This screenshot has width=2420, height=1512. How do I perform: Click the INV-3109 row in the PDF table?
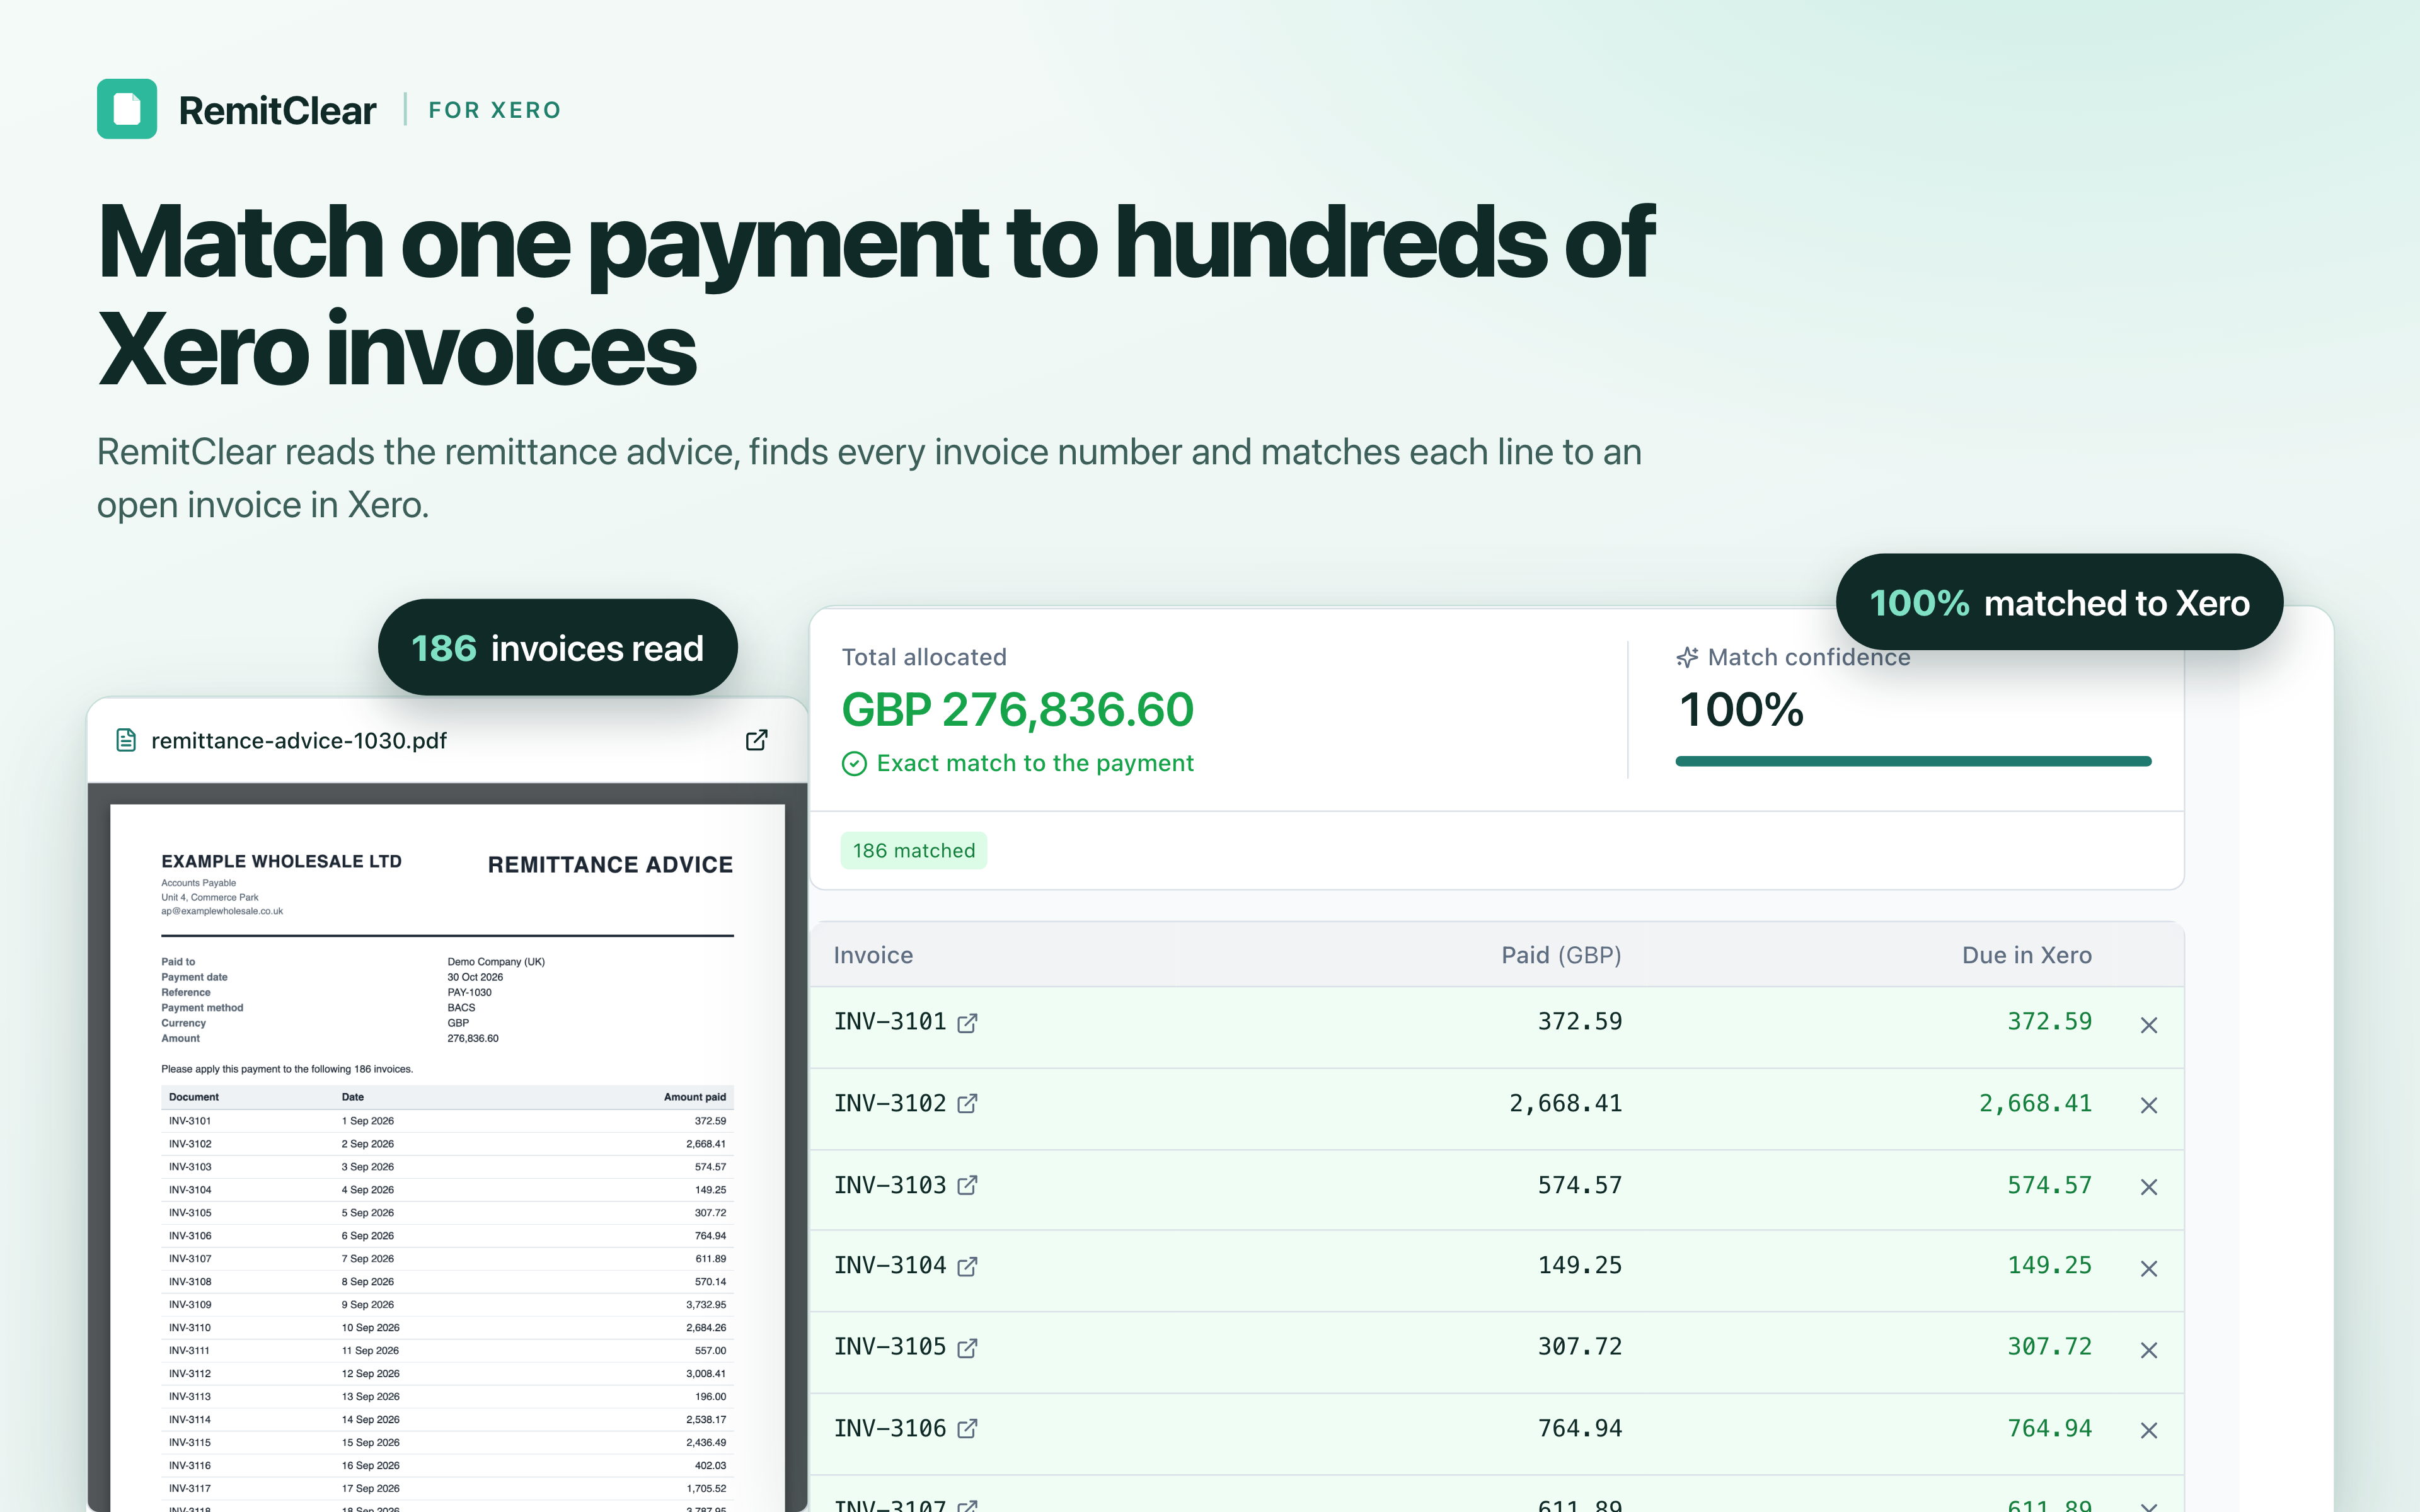(x=447, y=1305)
